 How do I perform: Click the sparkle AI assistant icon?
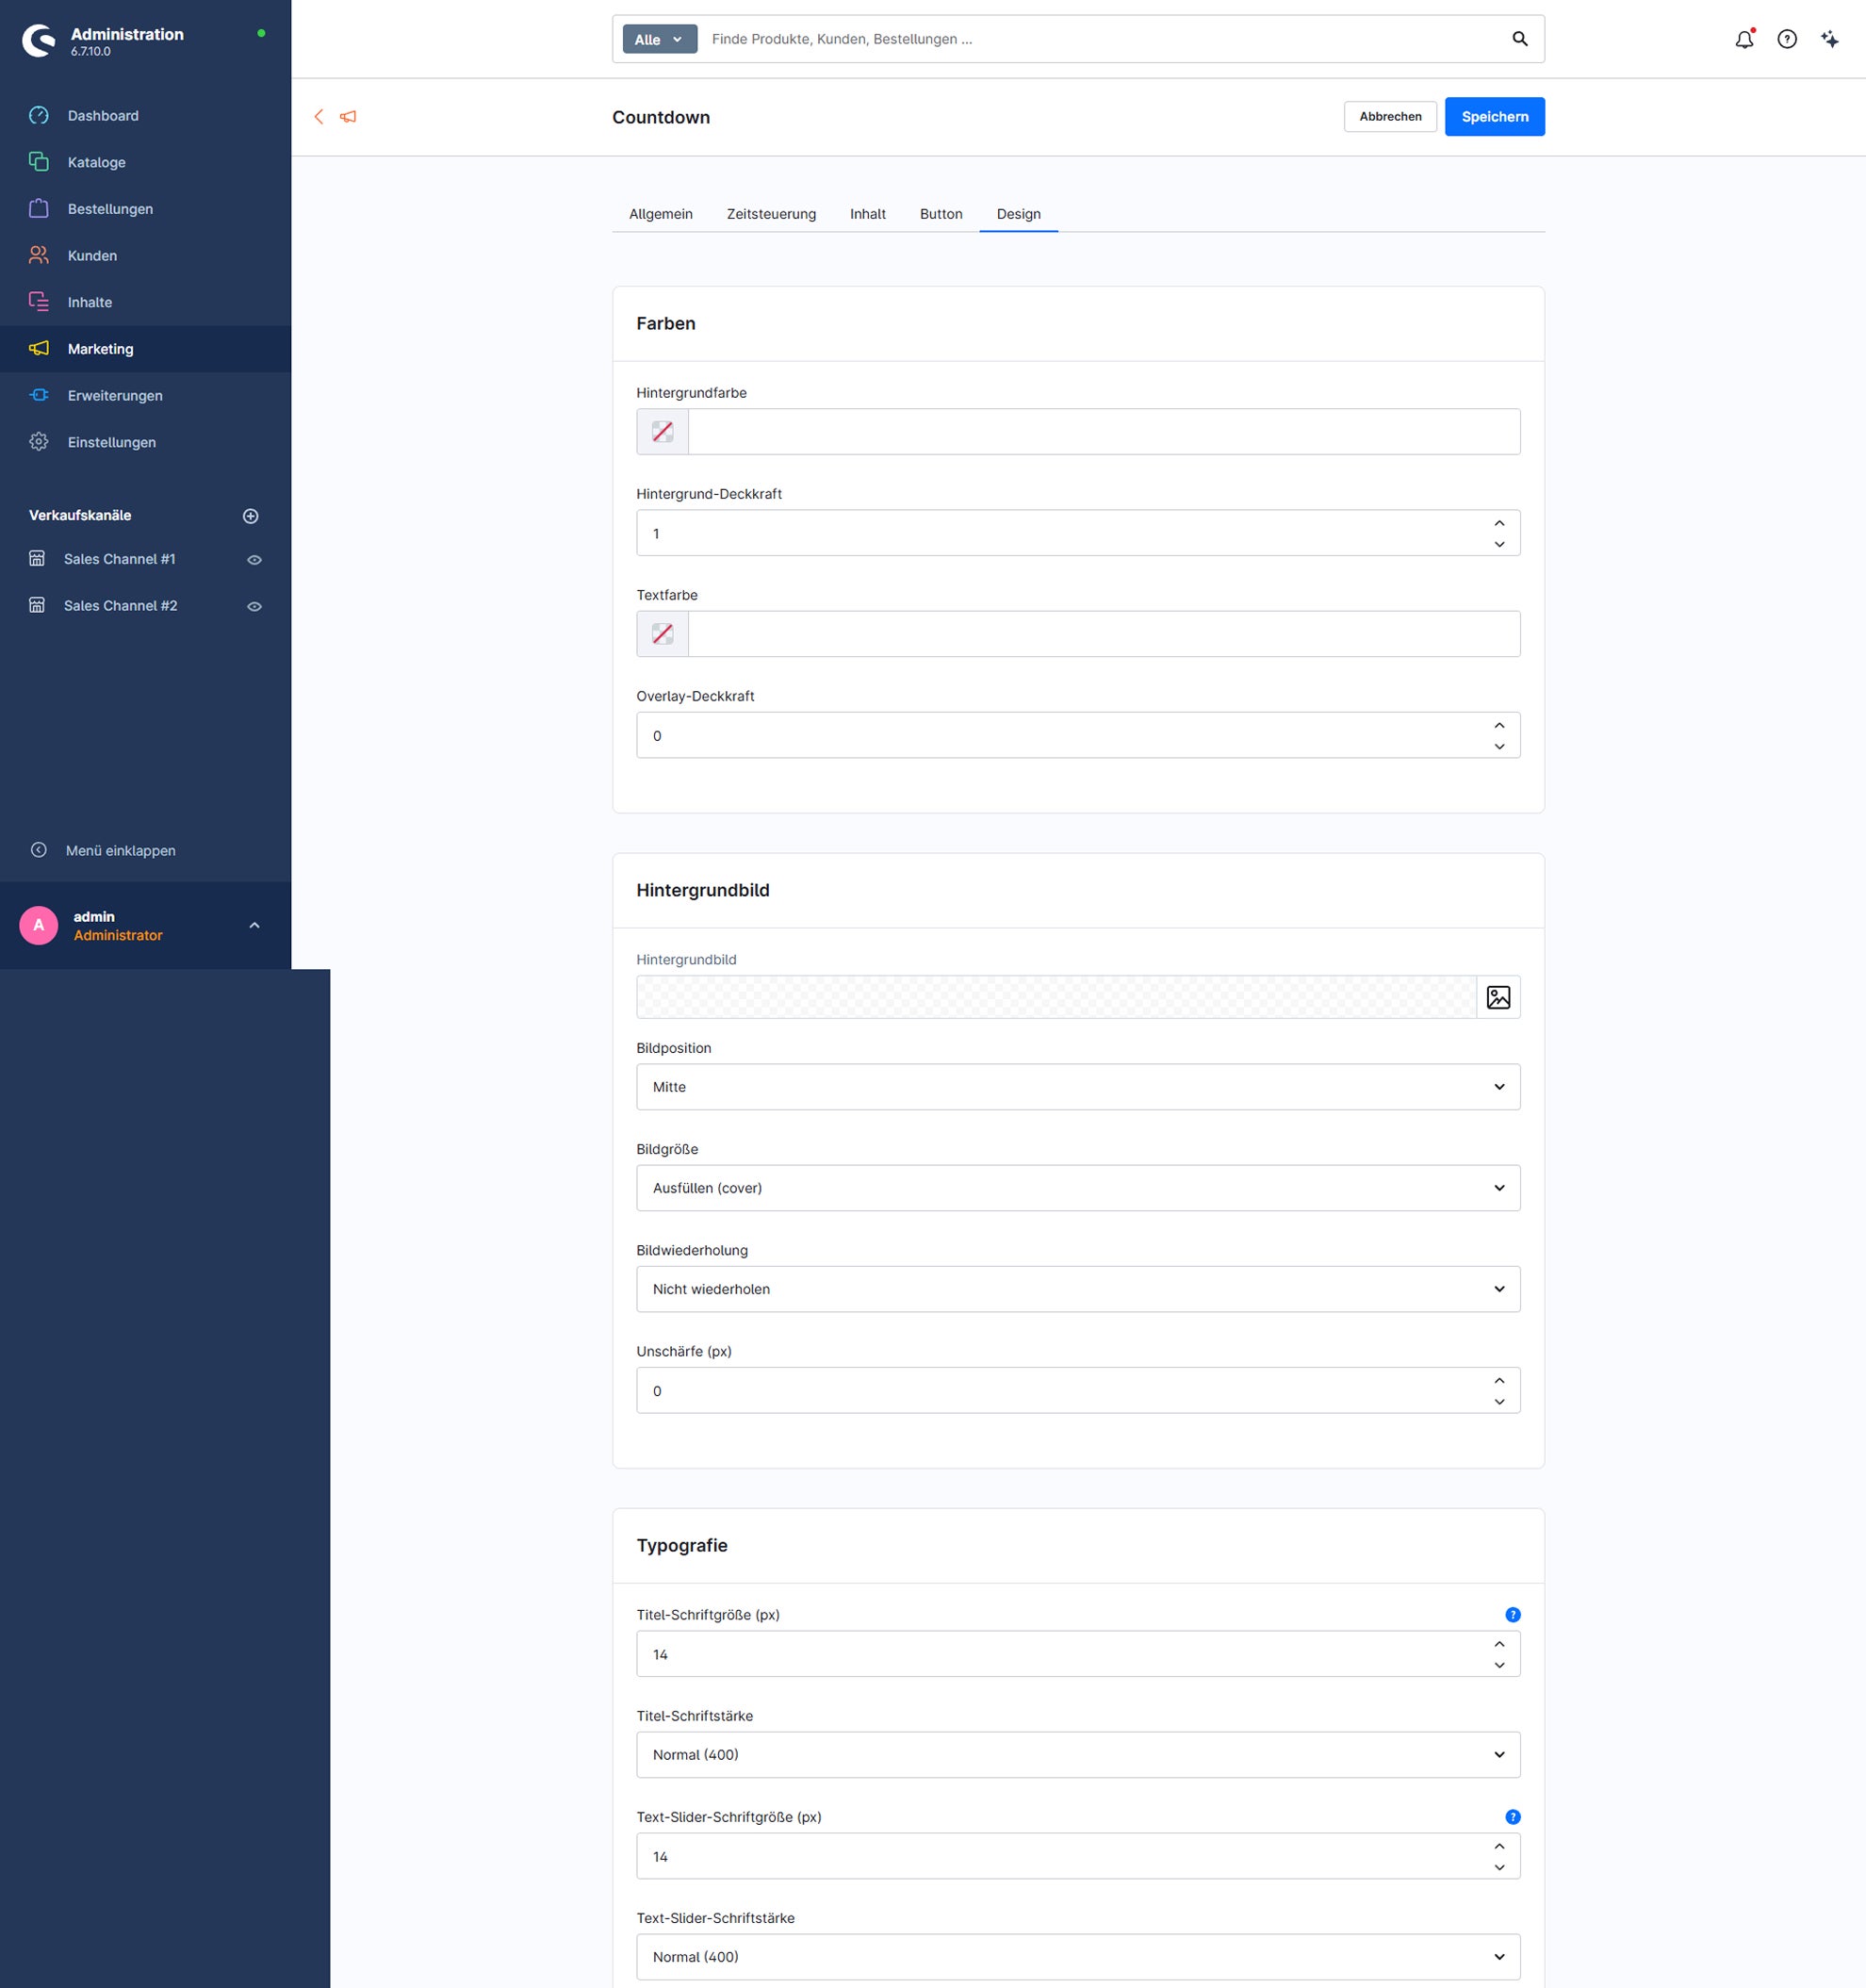point(1829,39)
